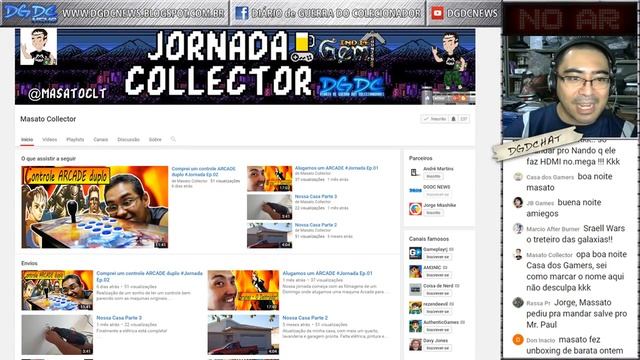Subscribe to AM3NIC with Inscrever-se button
Image resolution: width=640 pixels, height=360 pixels.
click(437, 276)
